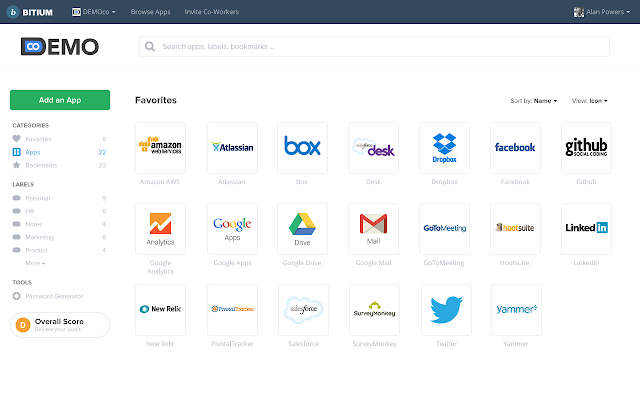The height and width of the screenshot is (400, 640).
Task: Filter by the Marketing label
Action: [60, 238]
